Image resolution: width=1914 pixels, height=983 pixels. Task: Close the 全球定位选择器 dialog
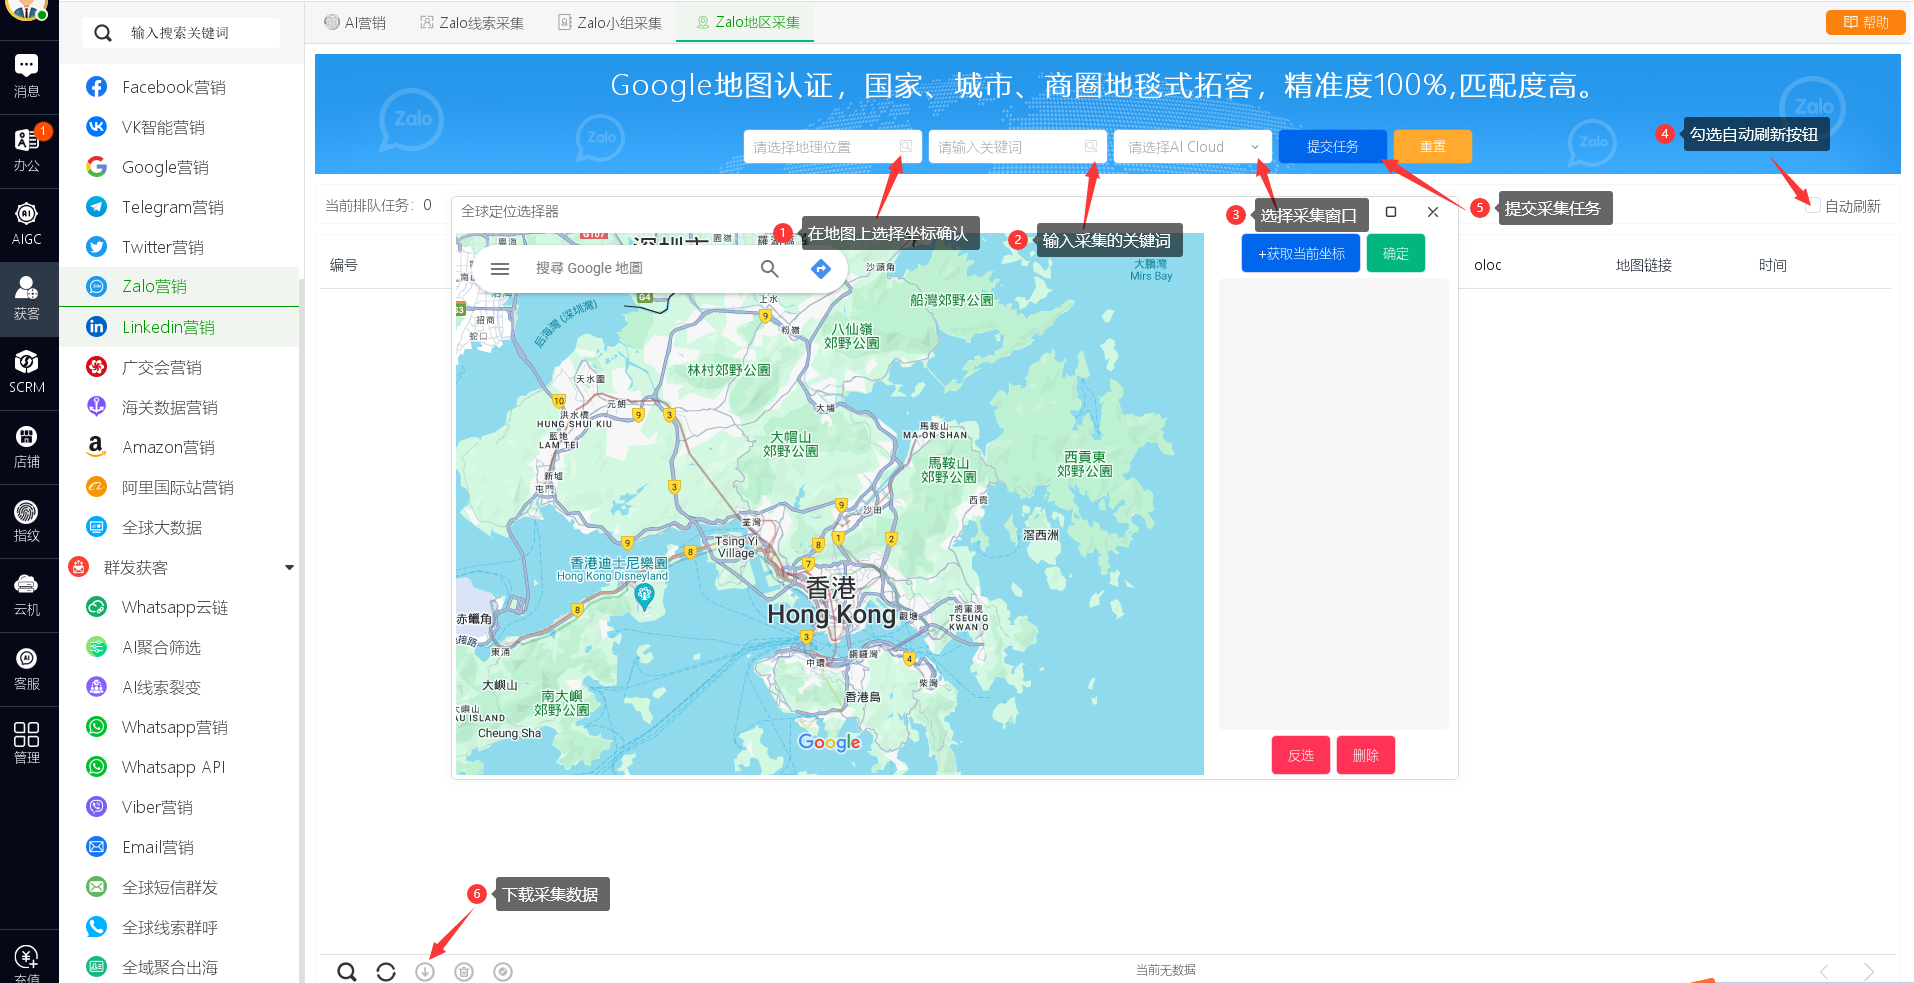point(1433,212)
